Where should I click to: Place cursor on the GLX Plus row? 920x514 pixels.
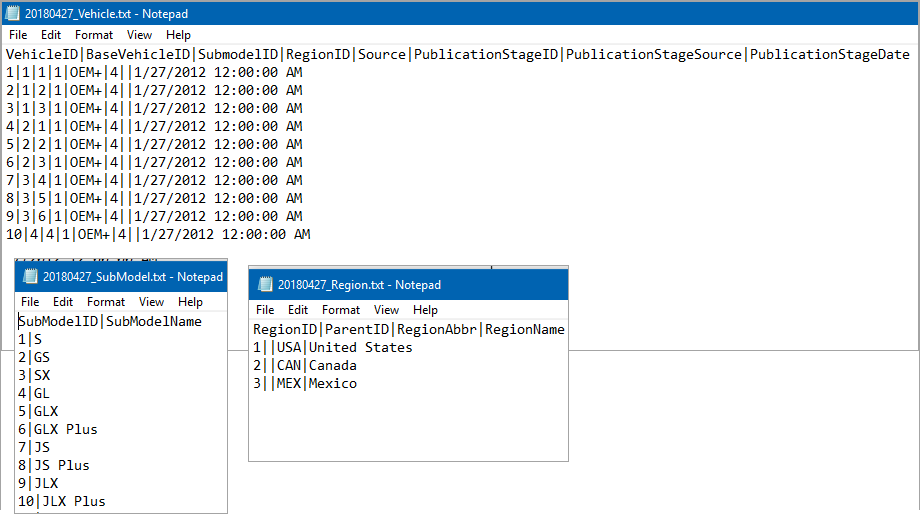click(58, 430)
